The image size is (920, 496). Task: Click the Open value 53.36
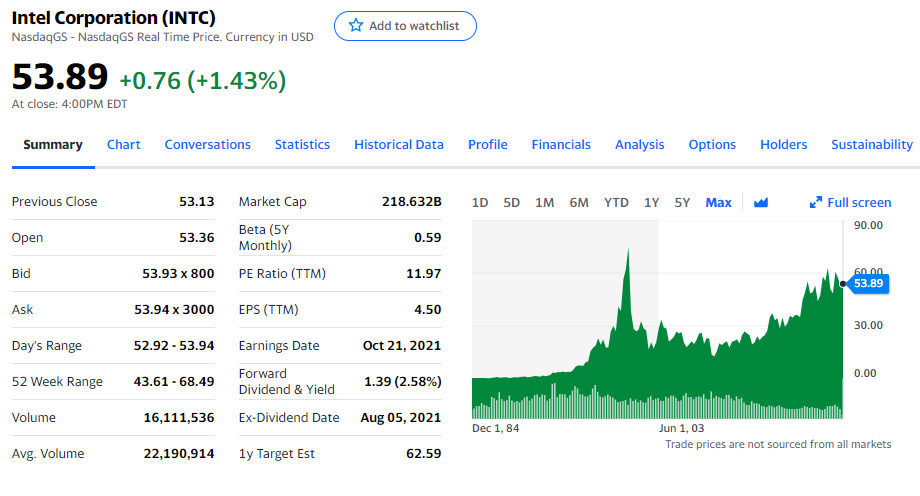pos(197,237)
